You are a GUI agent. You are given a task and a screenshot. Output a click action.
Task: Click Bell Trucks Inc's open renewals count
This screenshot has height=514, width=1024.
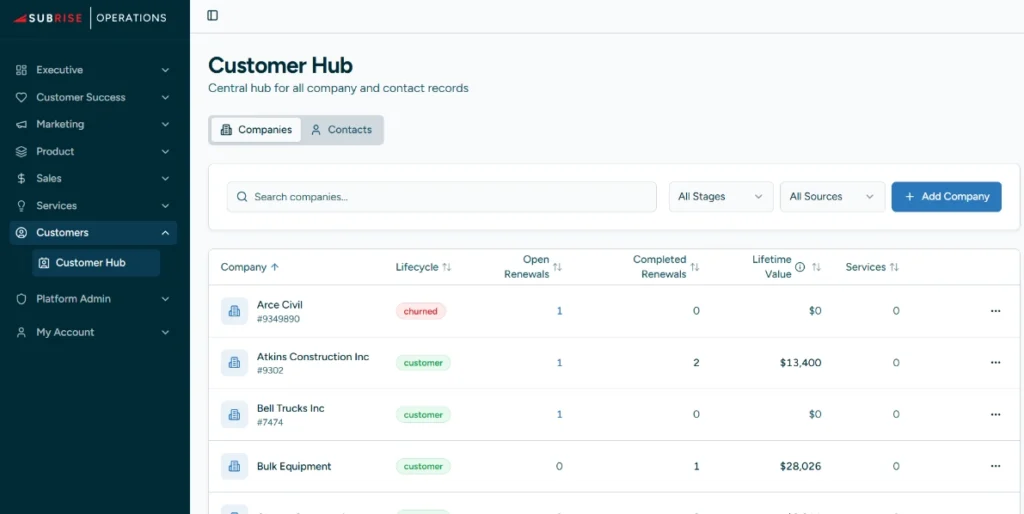(x=559, y=414)
